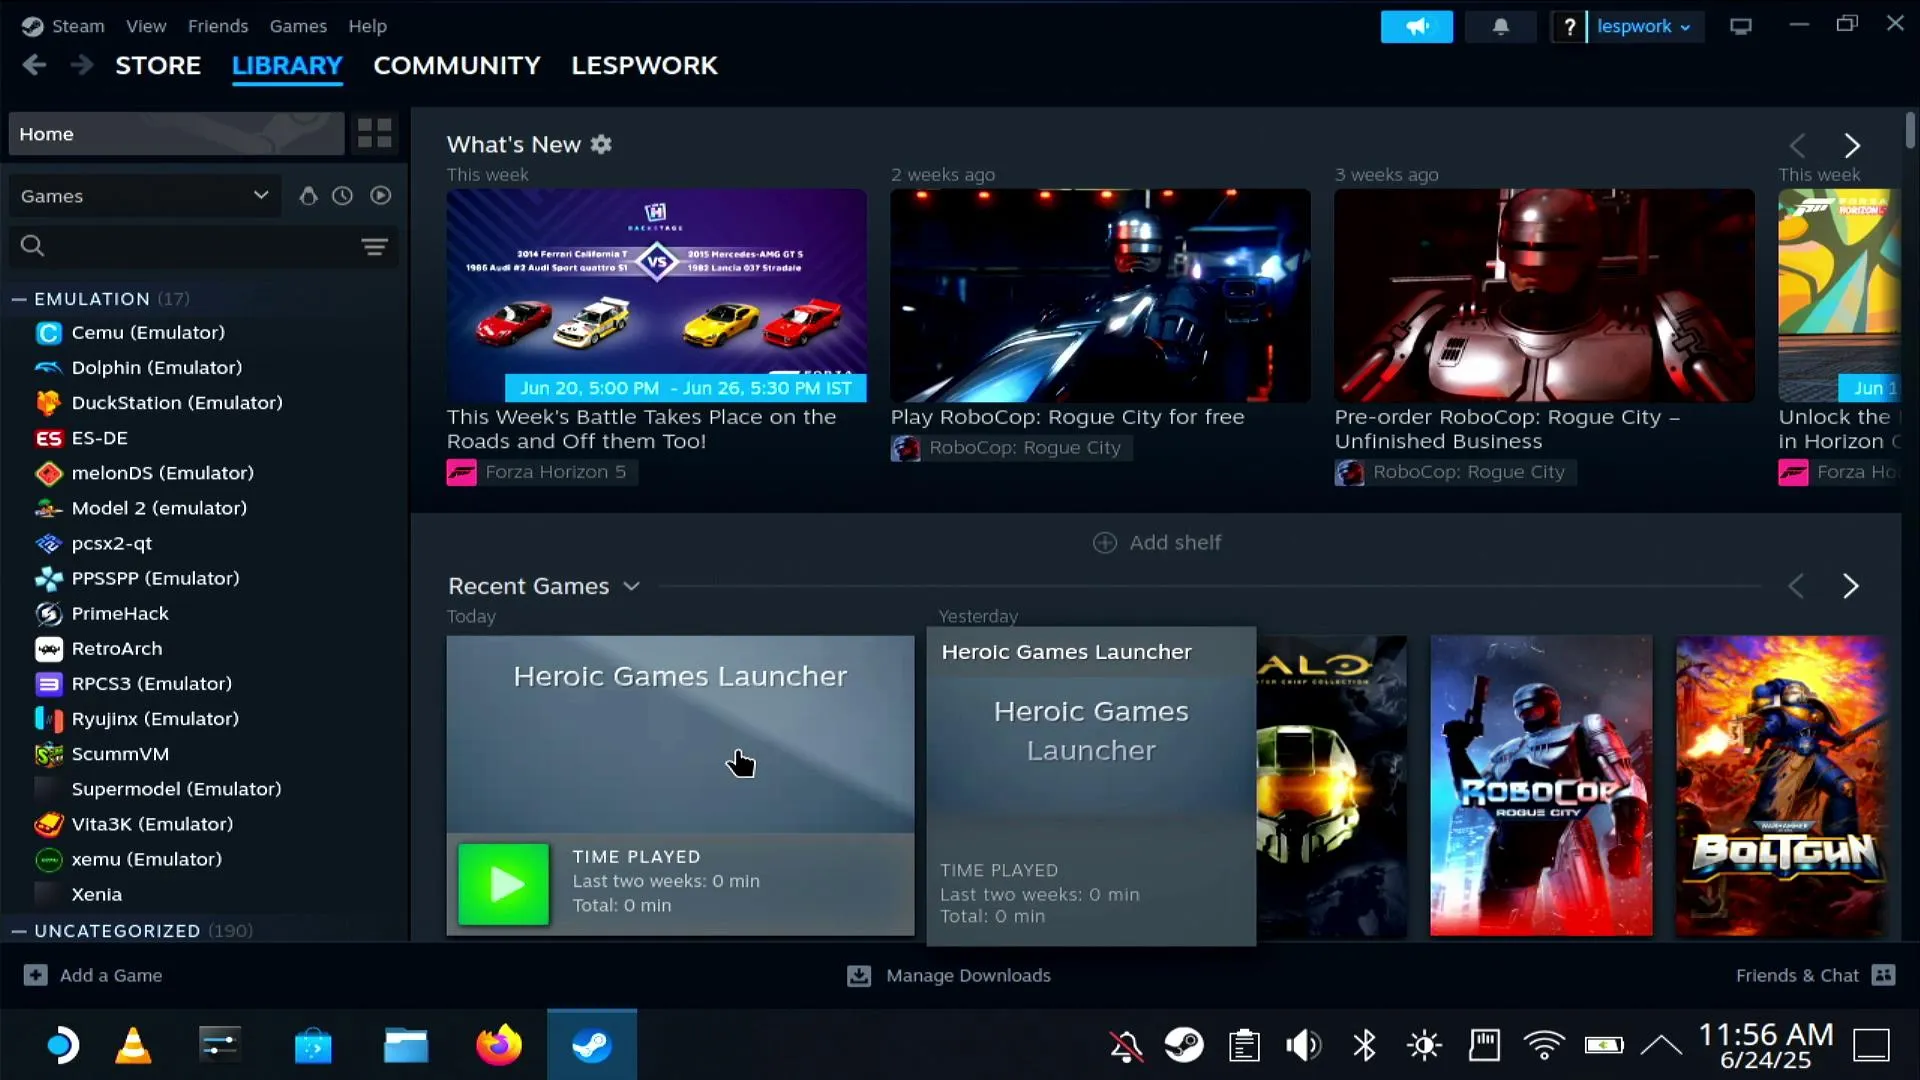This screenshot has width=1920, height=1080.
Task: Open the RoboCop Rogue City game cover
Action: [1541, 786]
